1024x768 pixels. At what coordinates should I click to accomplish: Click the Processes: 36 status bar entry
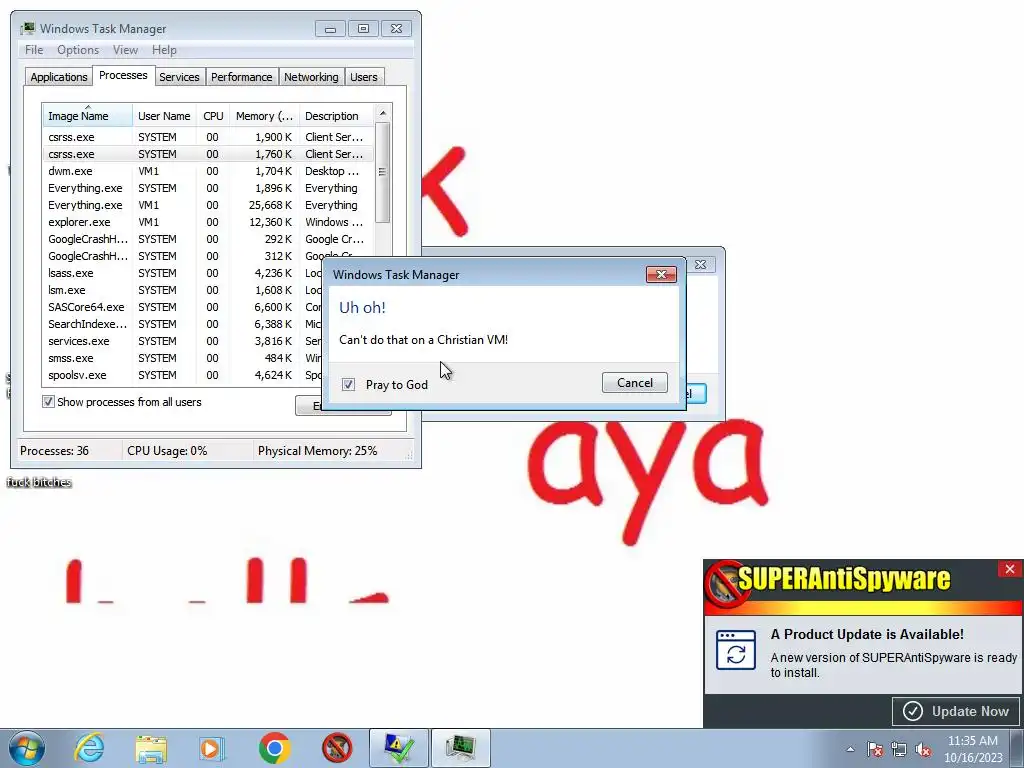tap(55, 451)
